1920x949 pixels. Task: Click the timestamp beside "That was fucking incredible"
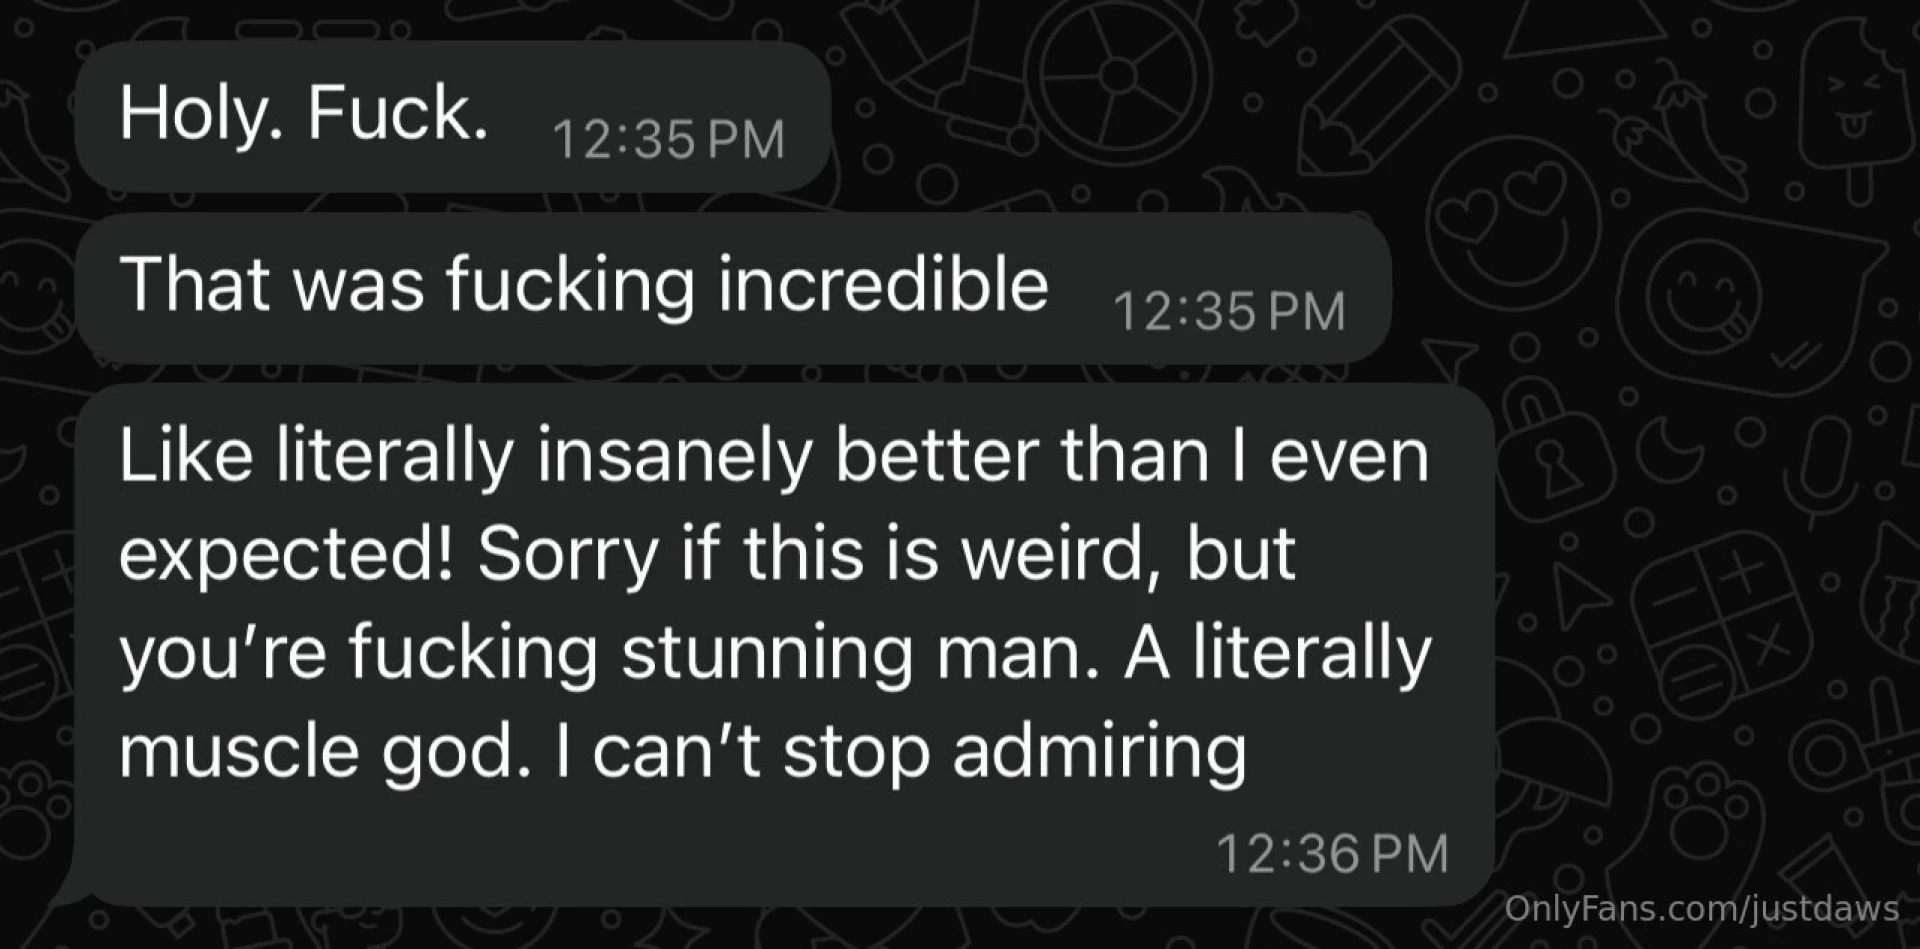(x=1229, y=311)
